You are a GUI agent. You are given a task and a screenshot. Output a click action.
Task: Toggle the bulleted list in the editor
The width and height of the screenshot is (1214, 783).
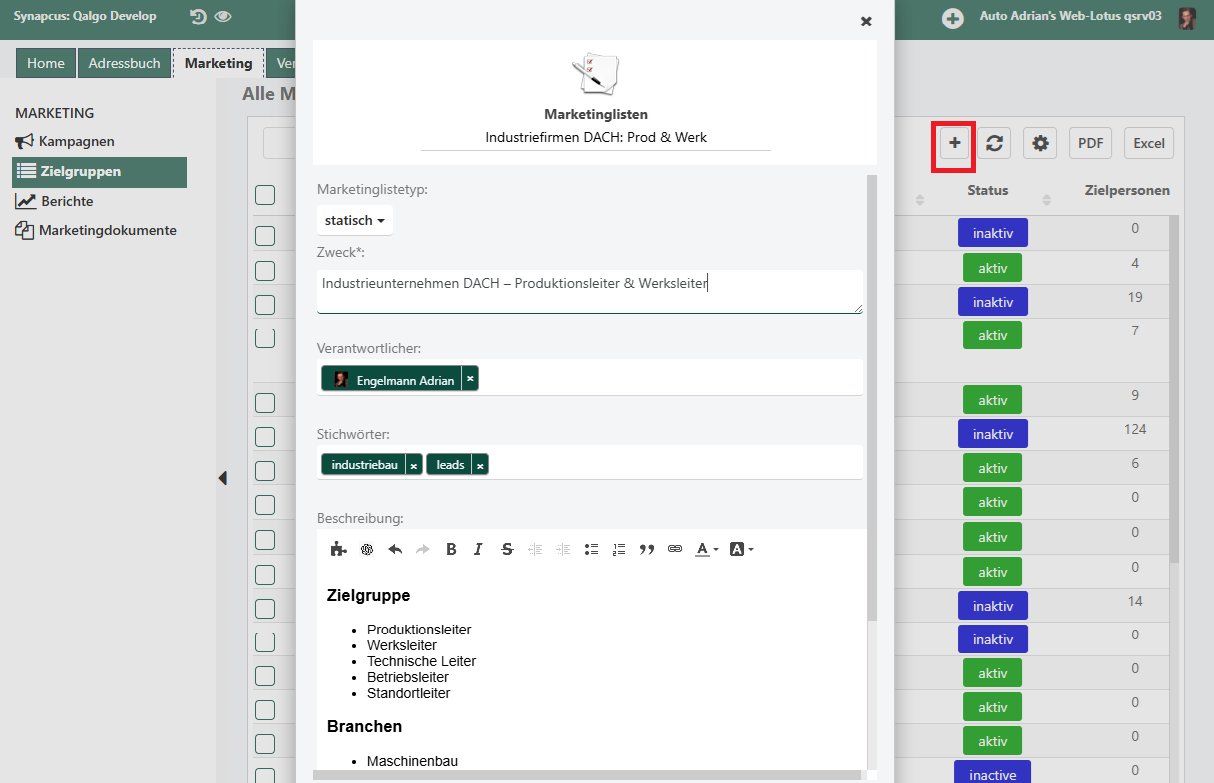coord(591,549)
